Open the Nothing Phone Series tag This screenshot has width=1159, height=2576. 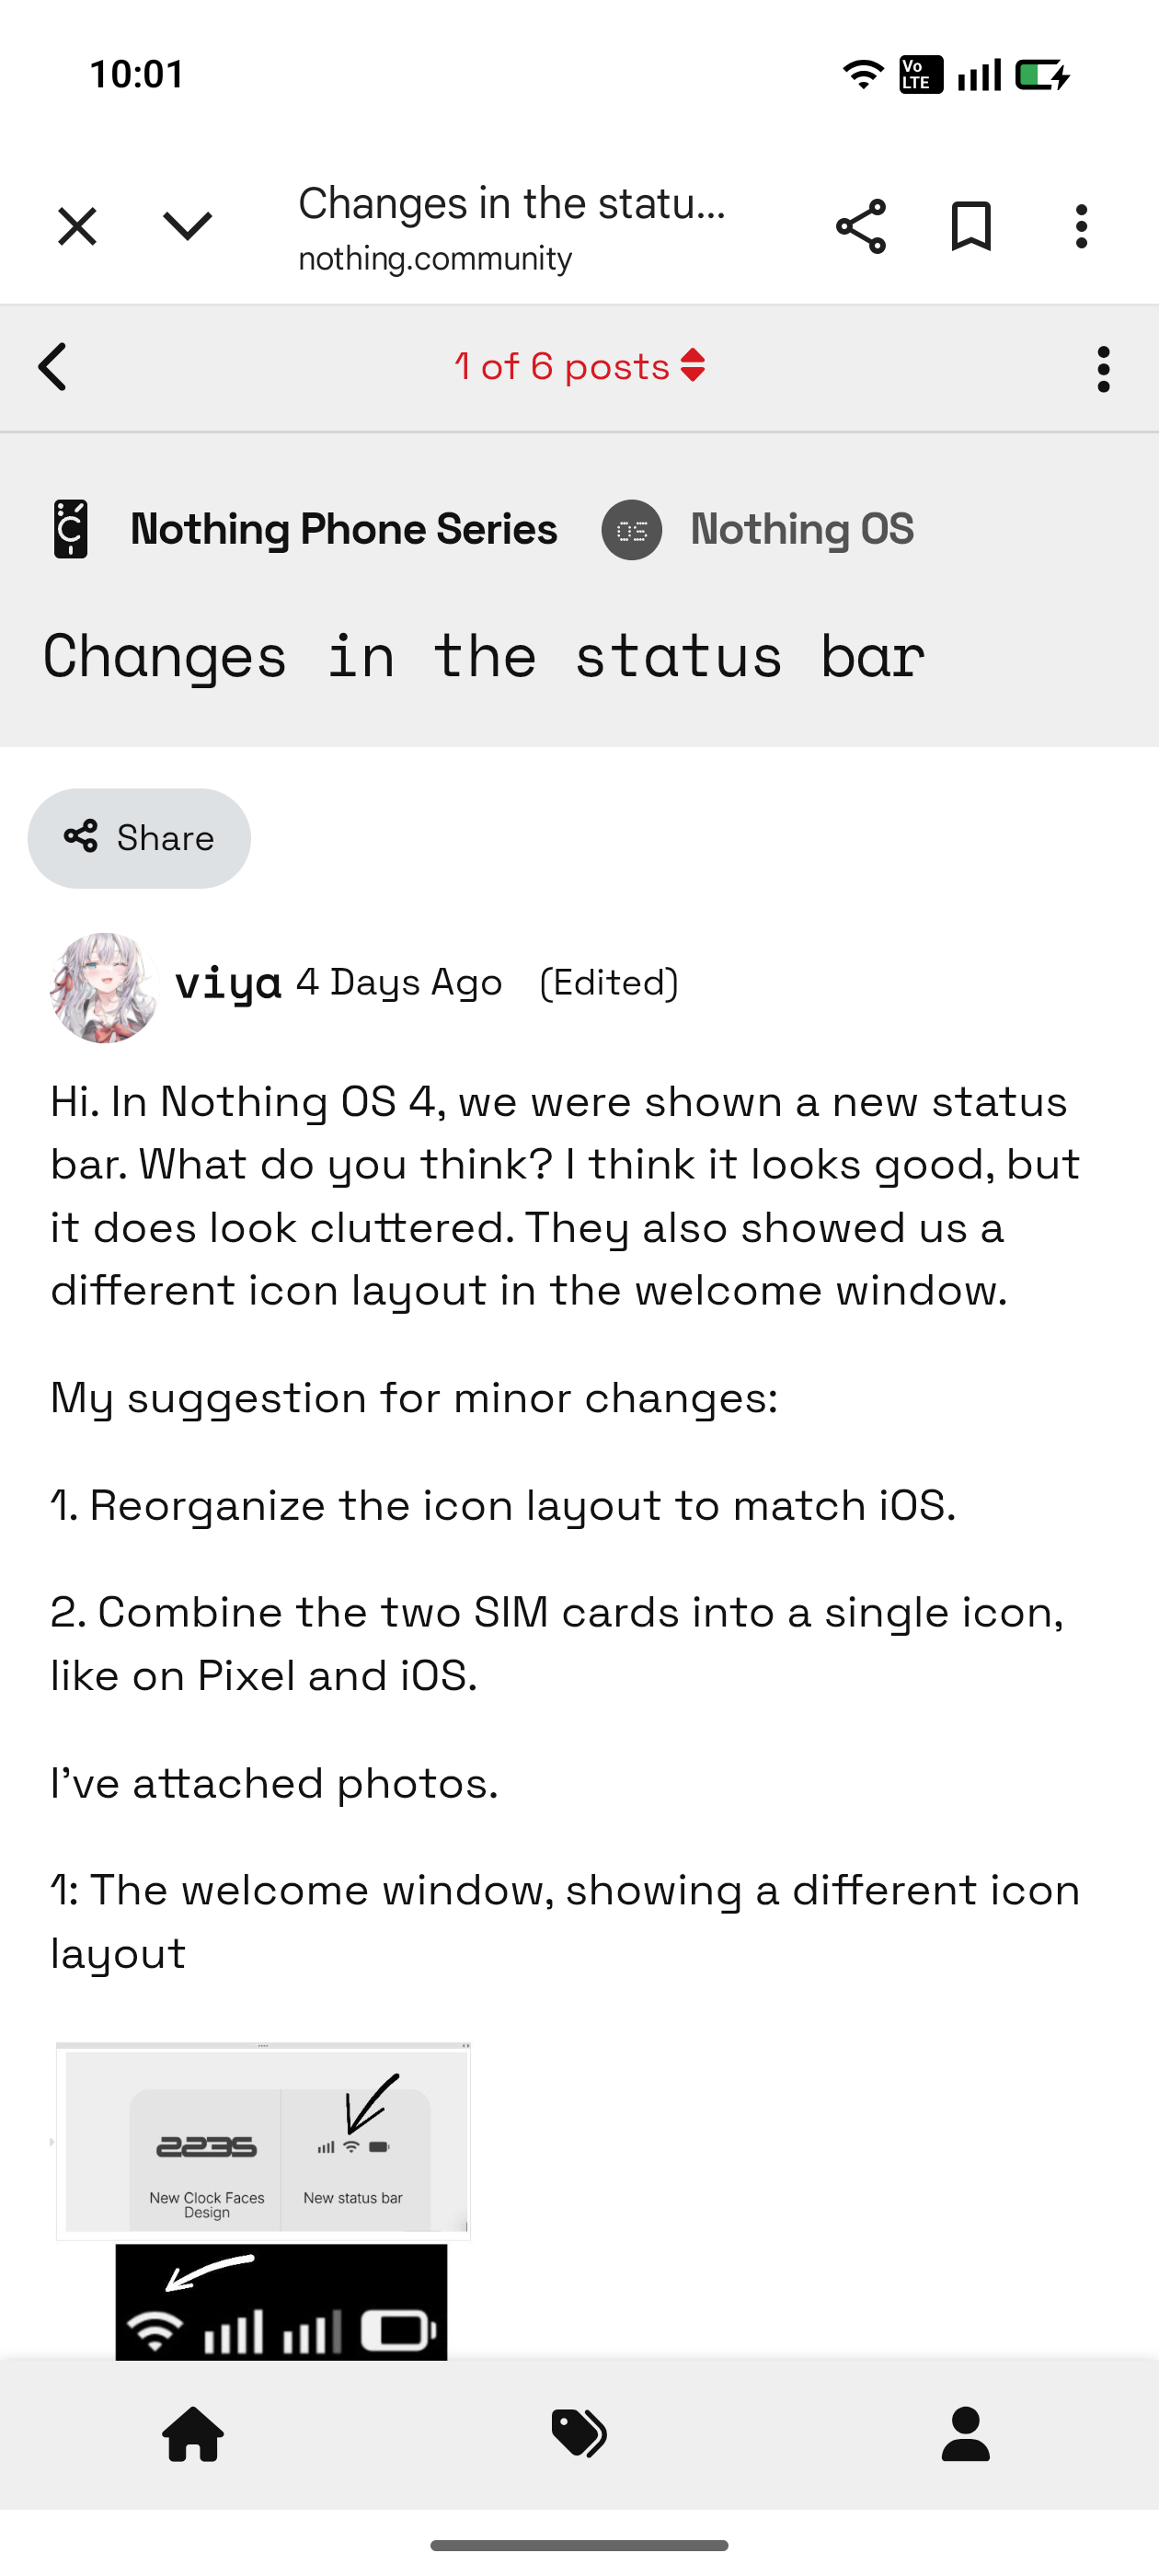pos(343,529)
